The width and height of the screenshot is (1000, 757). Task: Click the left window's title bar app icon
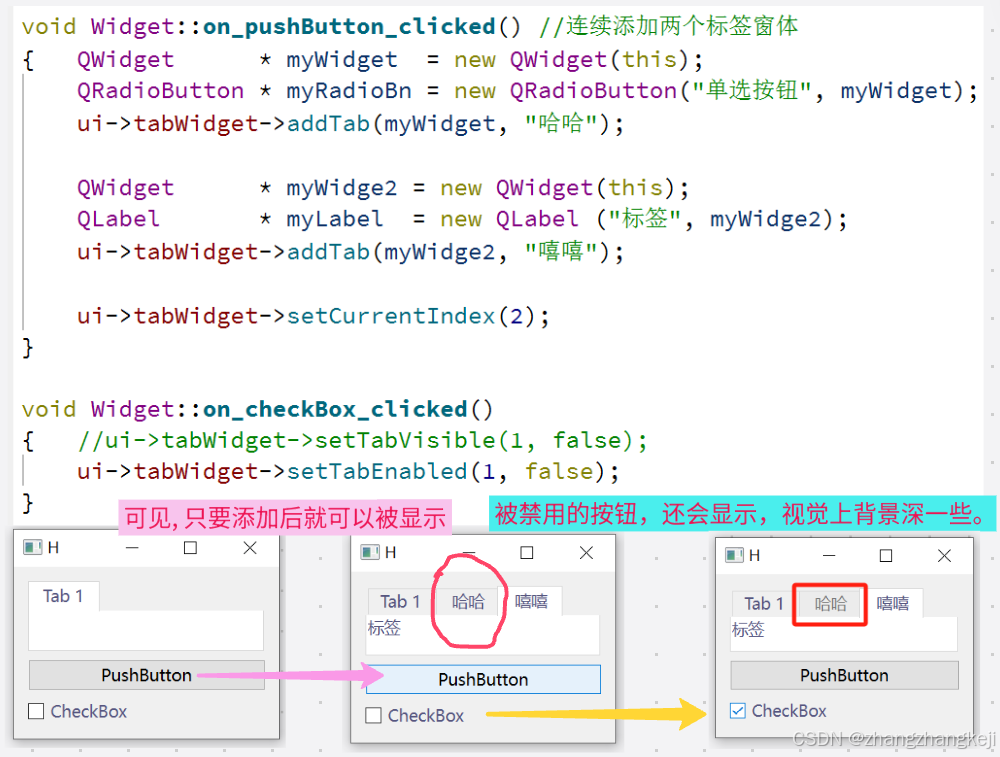(x=33, y=547)
